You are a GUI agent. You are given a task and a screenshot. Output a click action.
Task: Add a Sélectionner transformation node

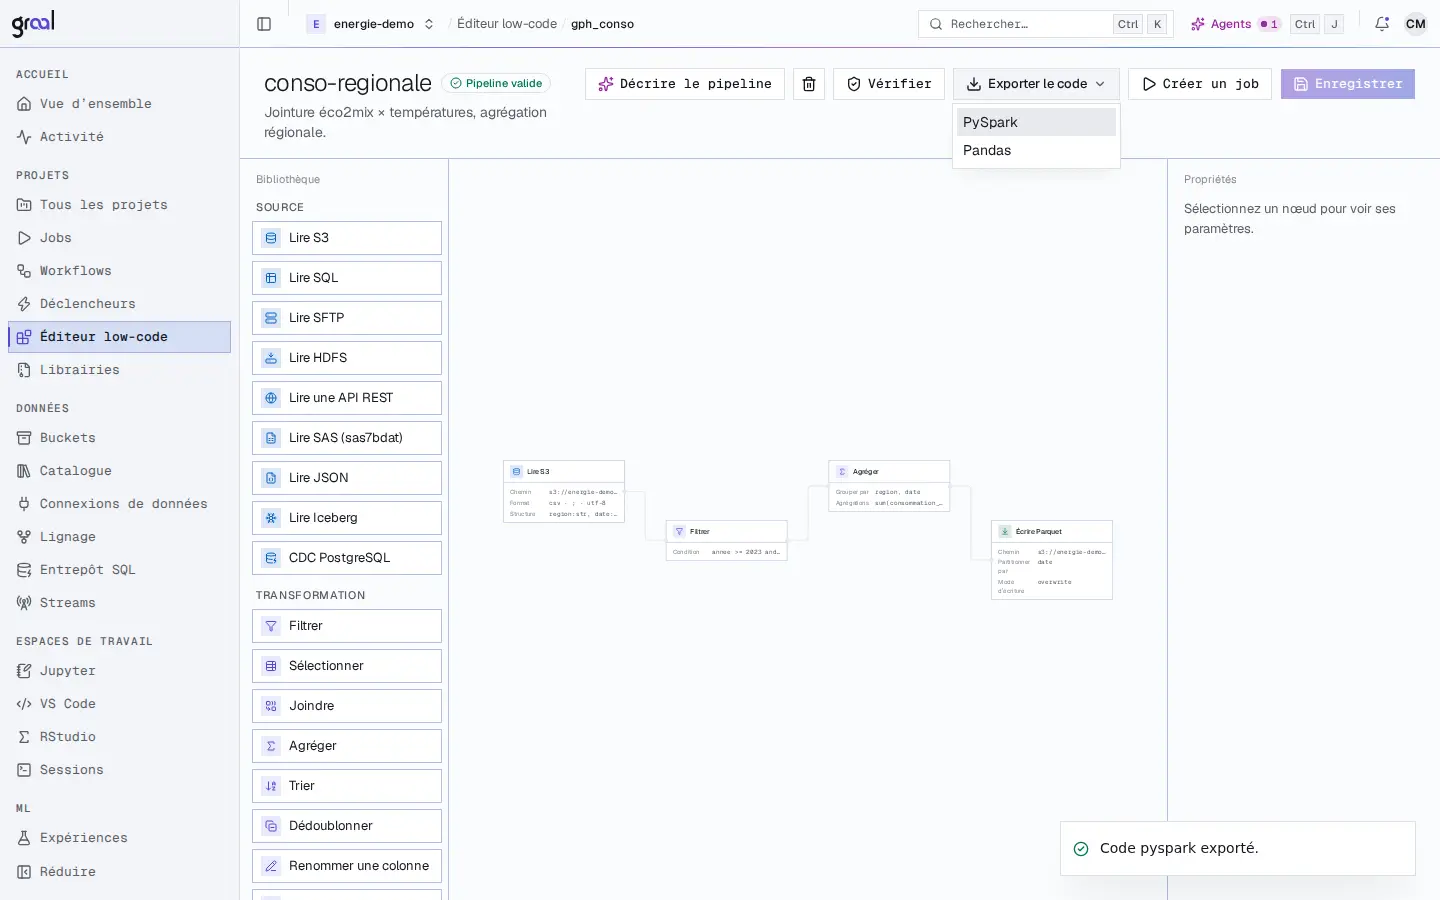click(347, 666)
